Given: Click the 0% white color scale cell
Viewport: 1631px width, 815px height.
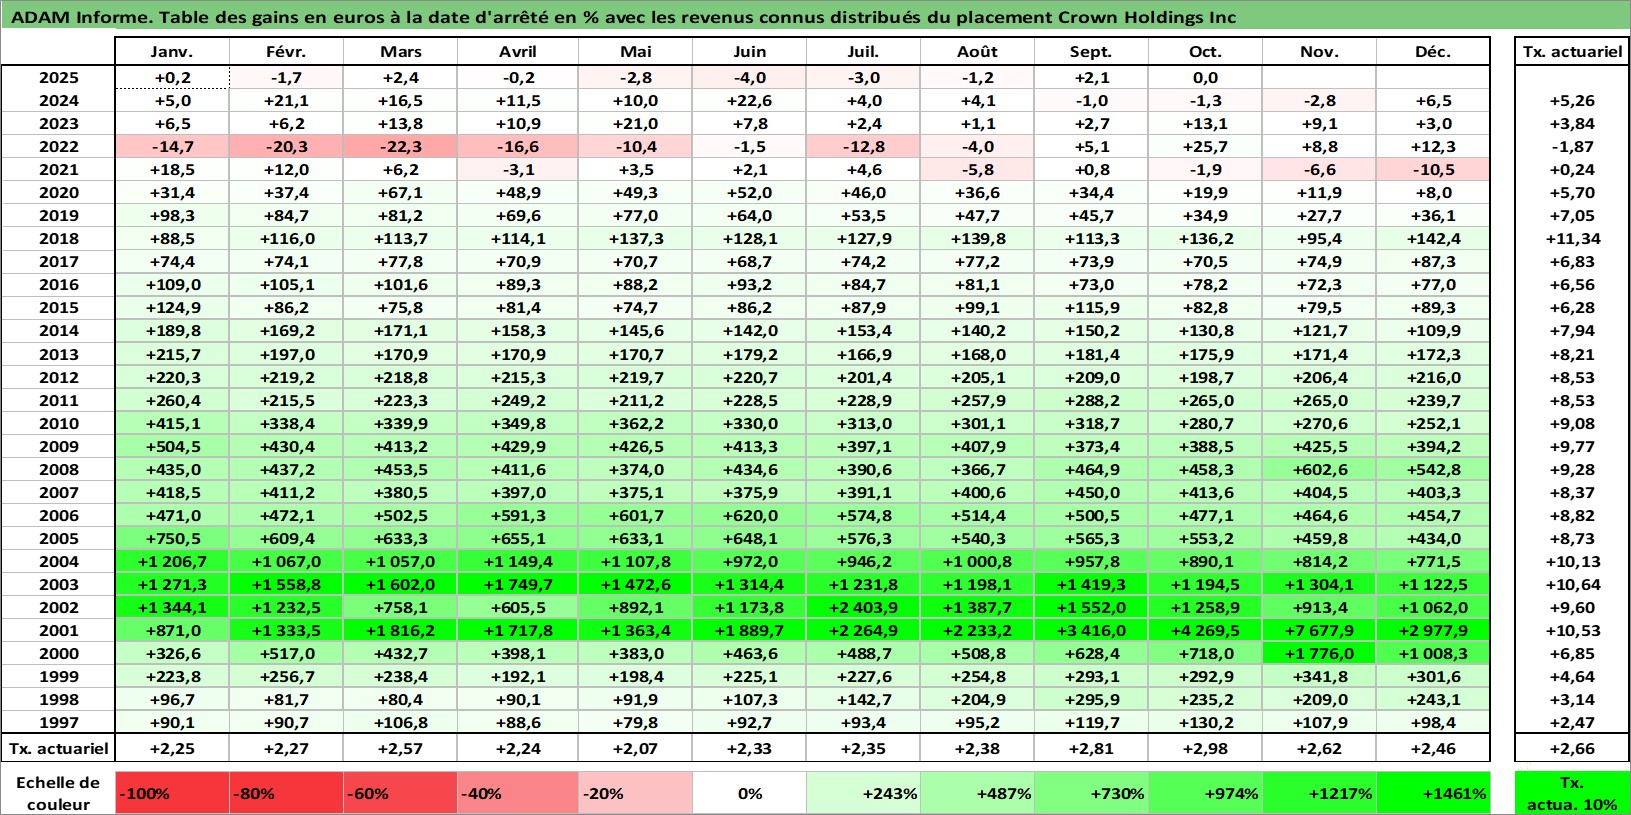Looking at the screenshot, I should [x=750, y=793].
